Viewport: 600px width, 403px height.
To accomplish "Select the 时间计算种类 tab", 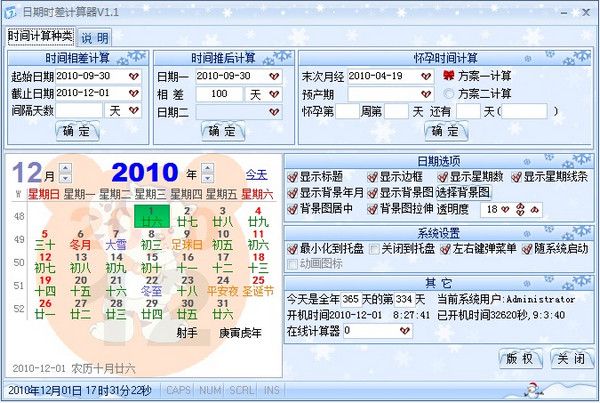I will click(x=40, y=37).
